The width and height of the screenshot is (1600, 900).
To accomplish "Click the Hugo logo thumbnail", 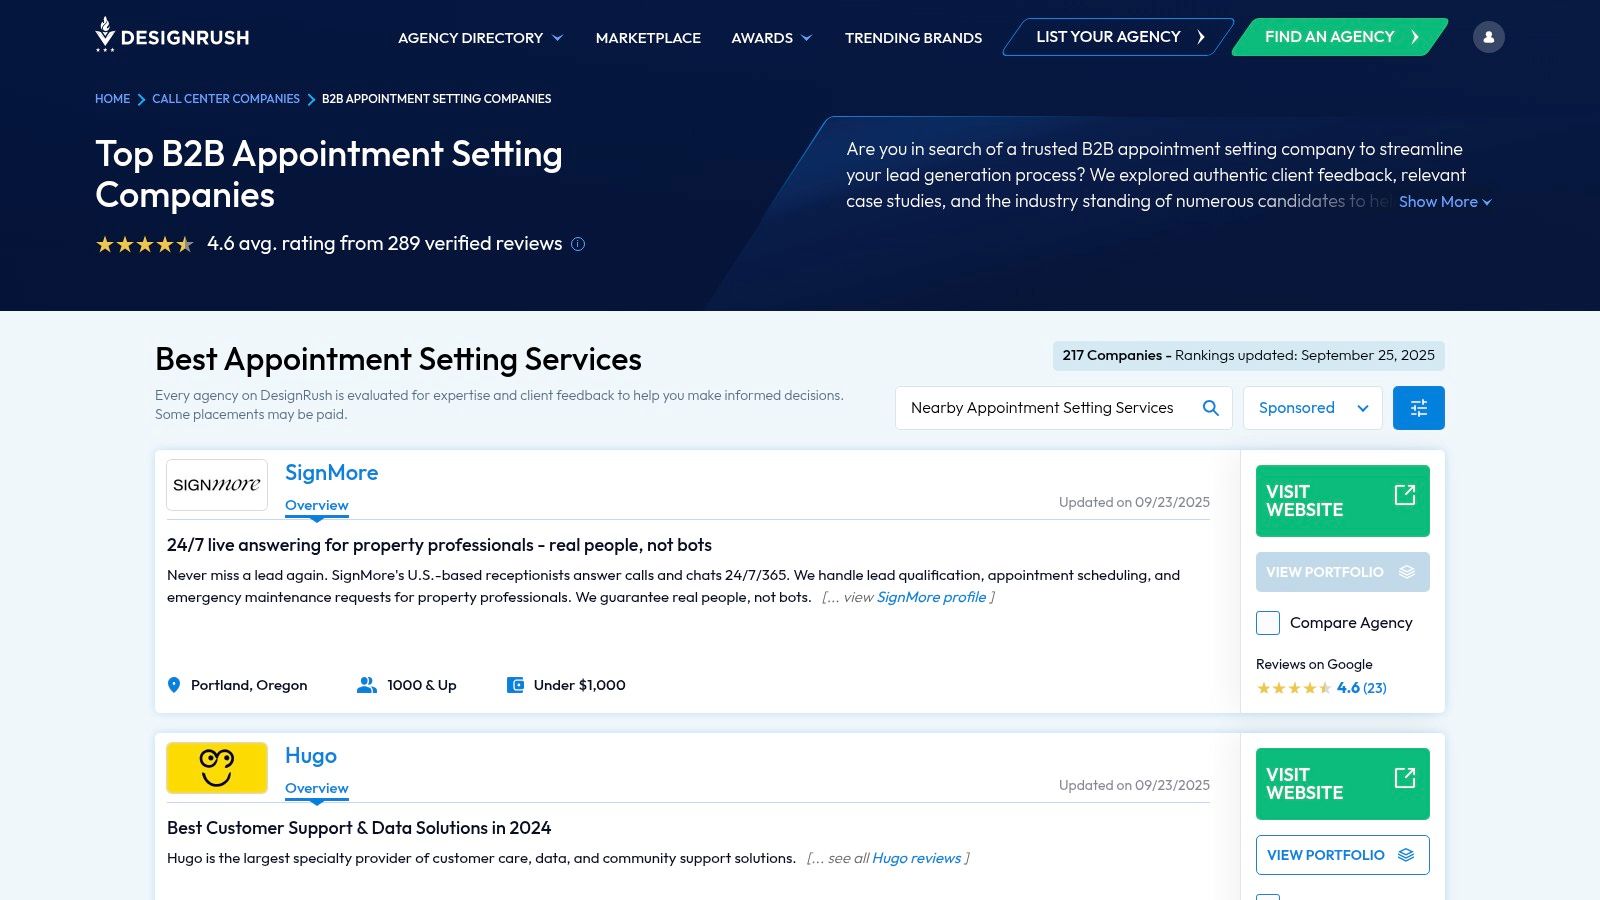I will point(217,768).
